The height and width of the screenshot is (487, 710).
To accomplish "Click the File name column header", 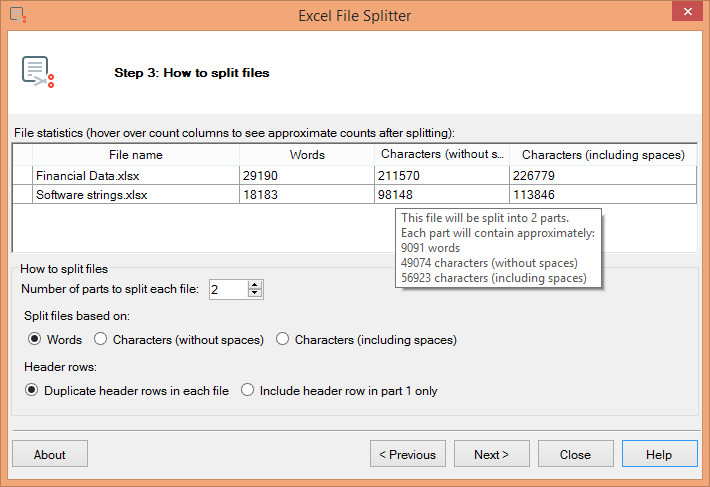I will (135, 155).
